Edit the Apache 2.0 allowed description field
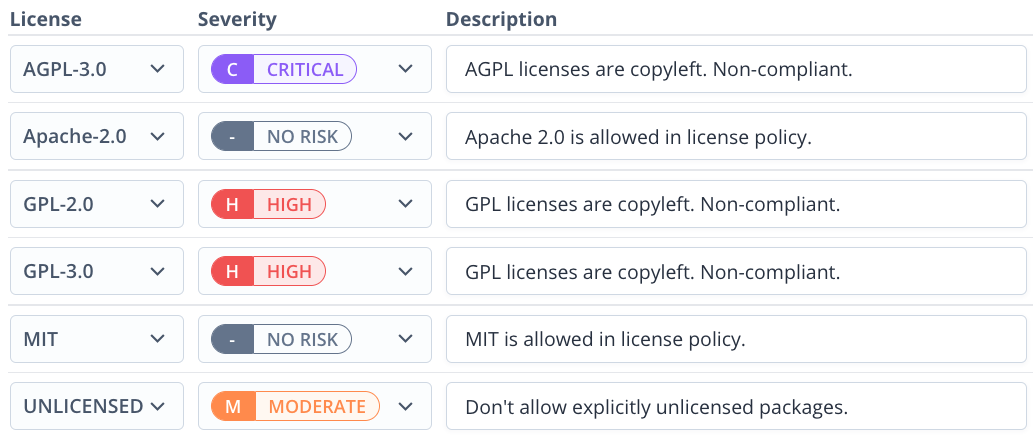This screenshot has height=437, width=1033. 737,136
